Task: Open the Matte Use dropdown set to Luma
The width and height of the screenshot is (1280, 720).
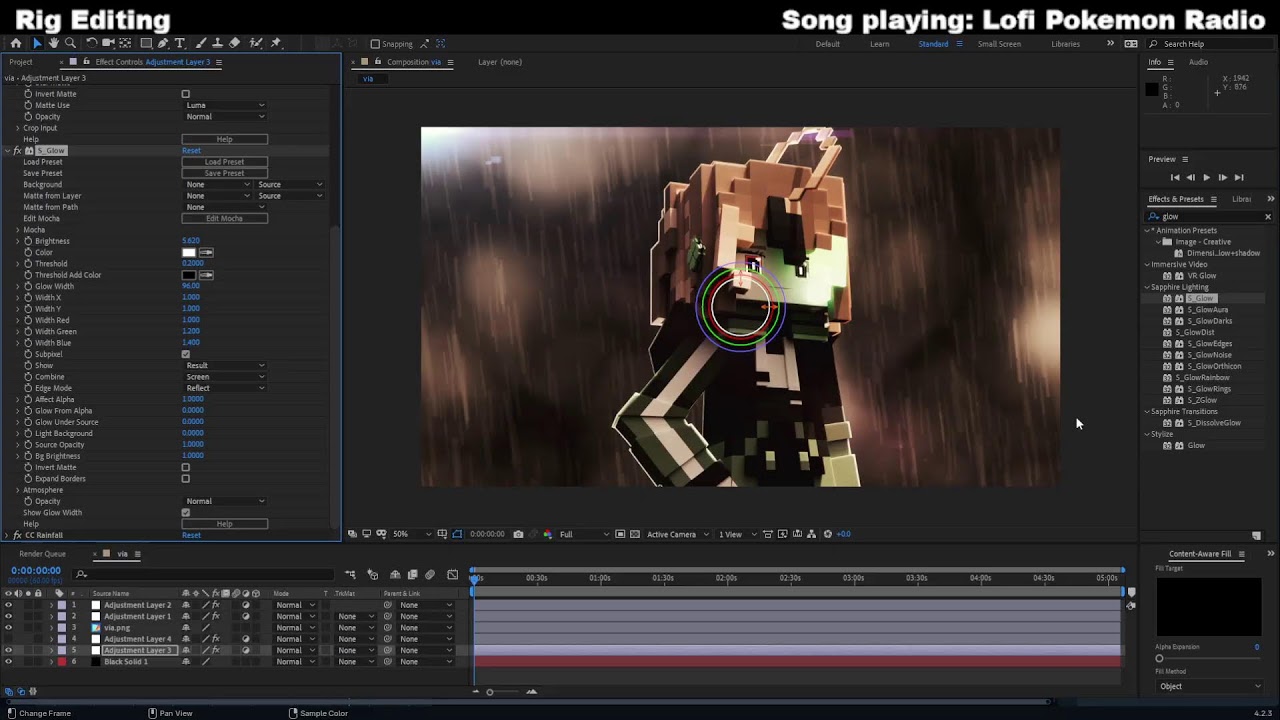Action: tap(225, 105)
